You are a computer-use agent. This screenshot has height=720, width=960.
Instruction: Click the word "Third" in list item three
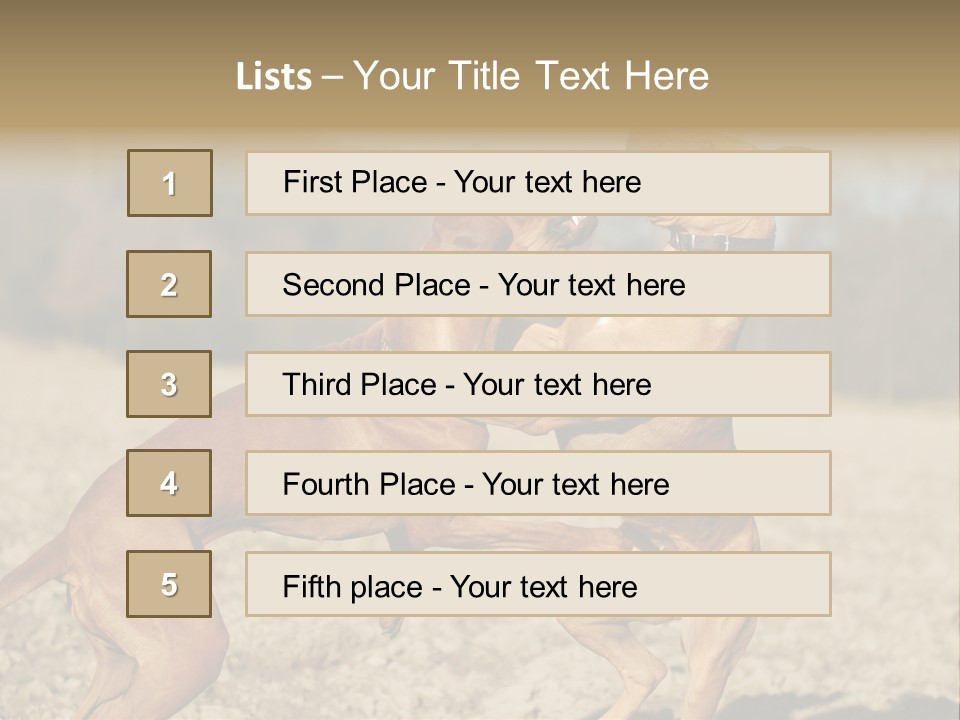(317, 385)
